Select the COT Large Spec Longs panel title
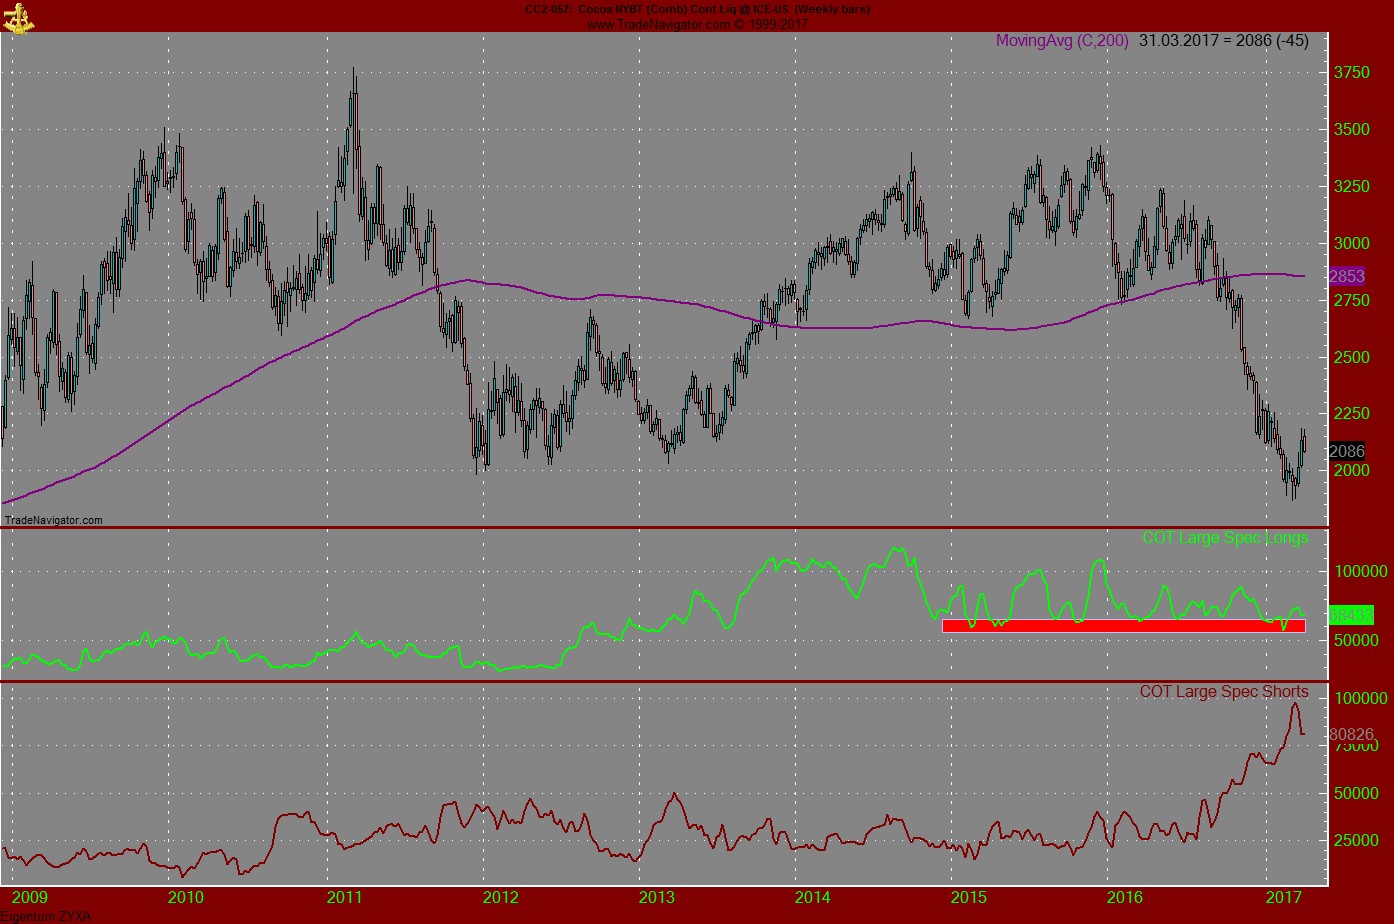 coord(1225,538)
